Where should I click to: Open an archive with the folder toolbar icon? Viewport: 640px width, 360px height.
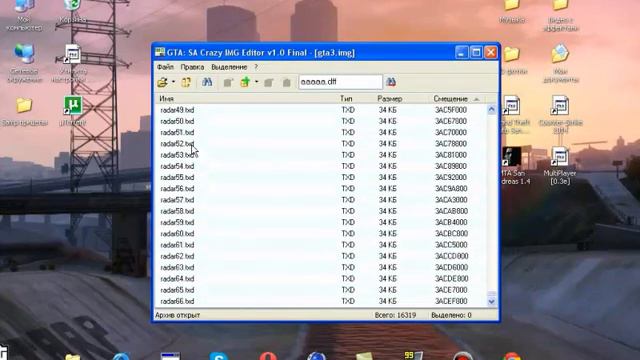(x=162, y=82)
